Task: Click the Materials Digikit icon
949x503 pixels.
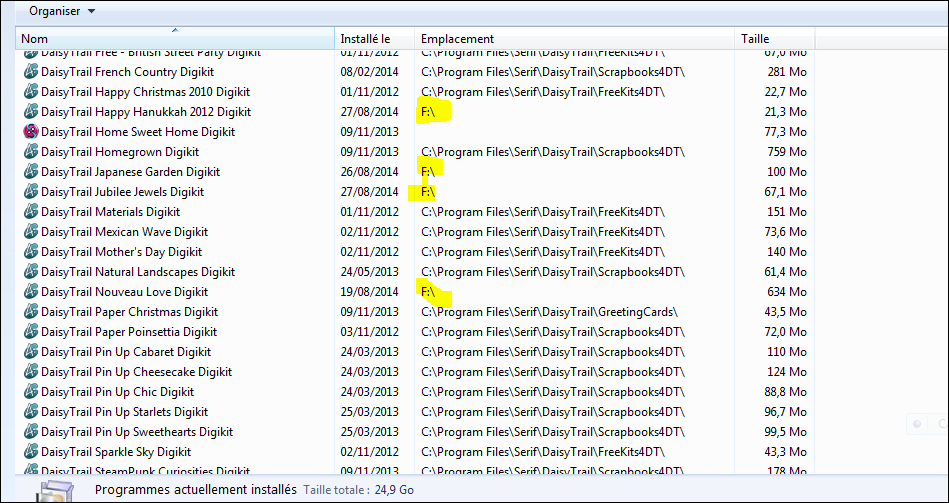Action: point(31,212)
